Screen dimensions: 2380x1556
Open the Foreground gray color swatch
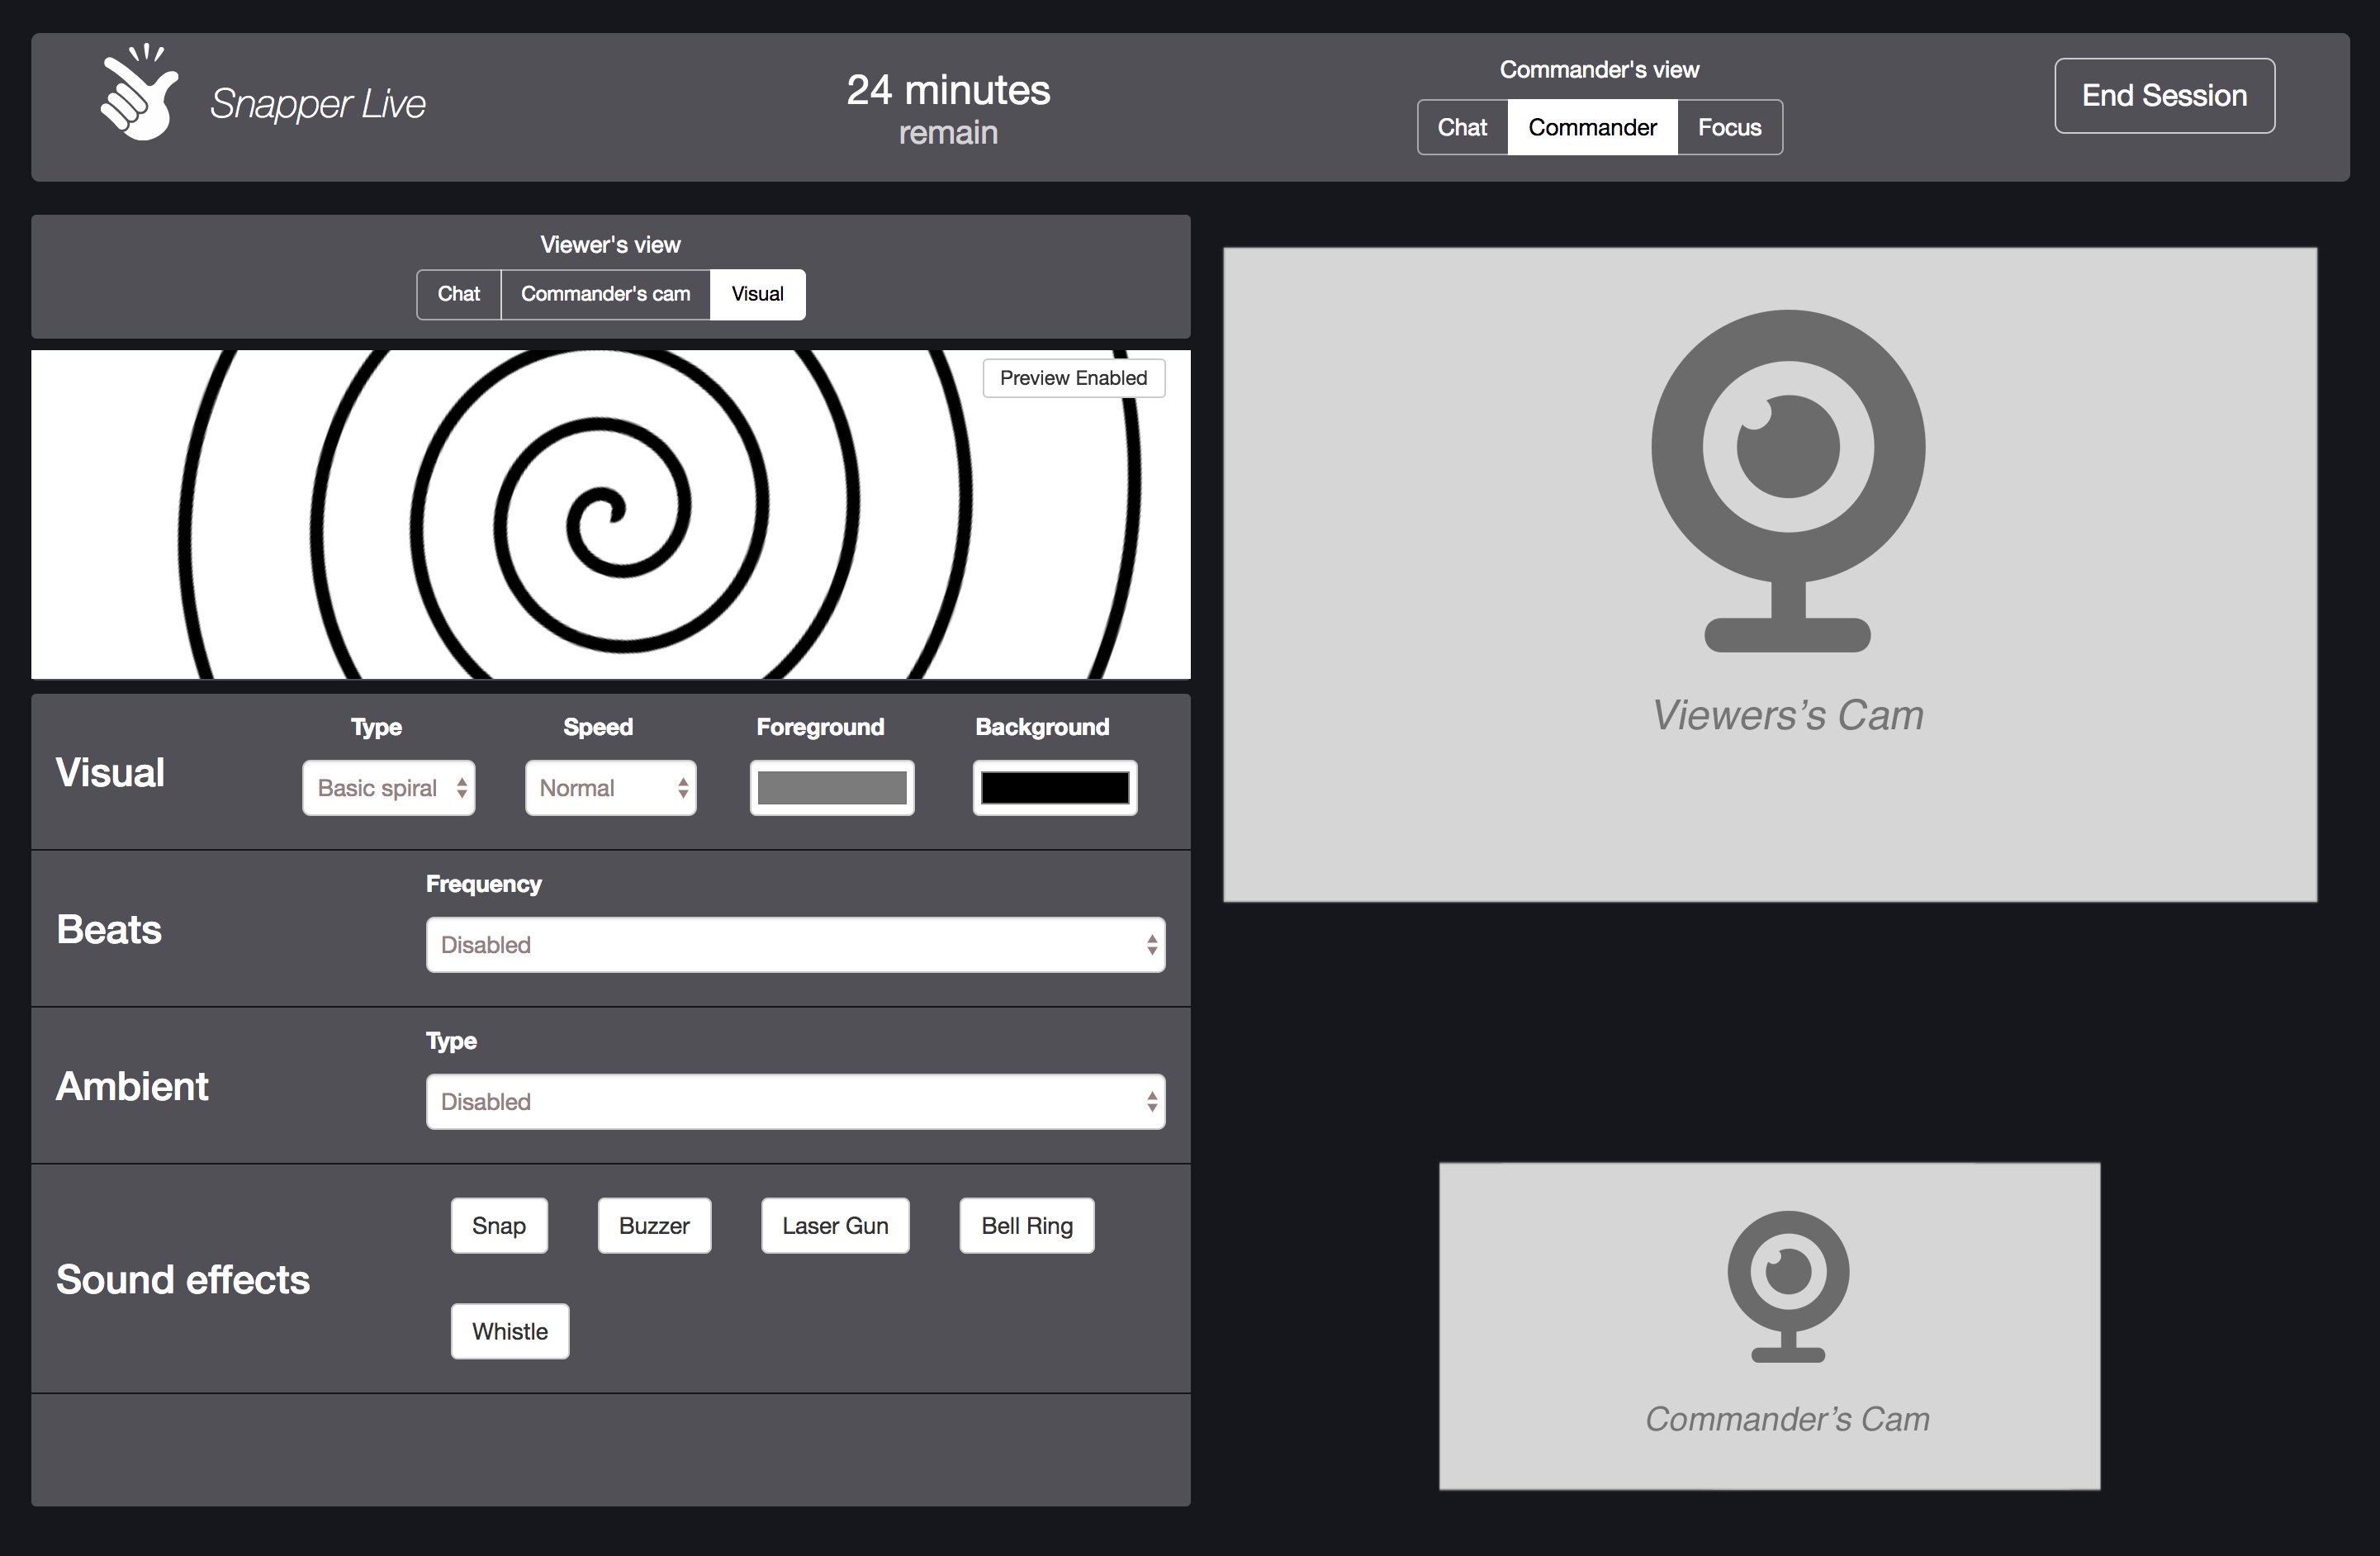tap(831, 788)
